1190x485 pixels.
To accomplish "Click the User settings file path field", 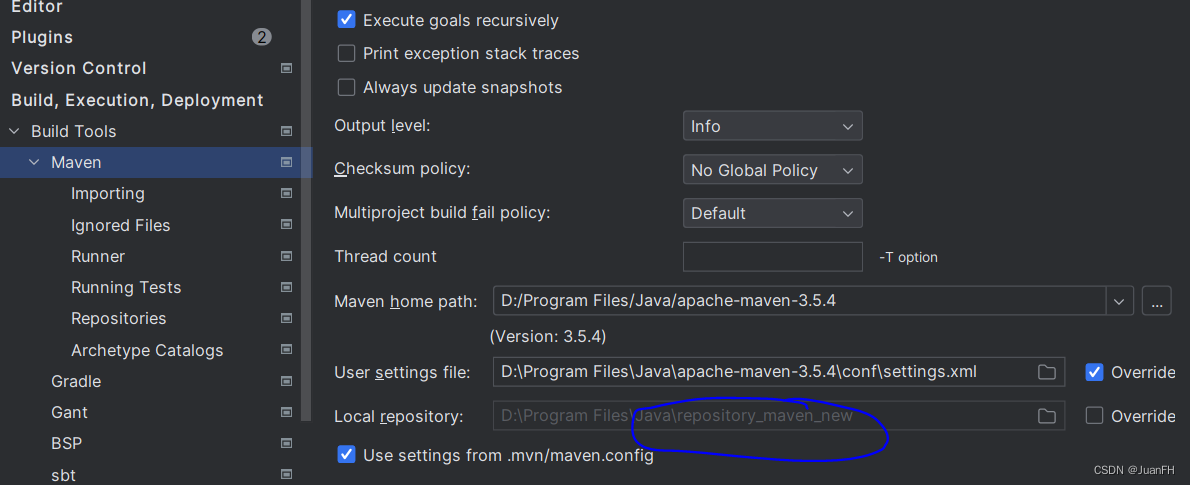I will click(x=779, y=372).
